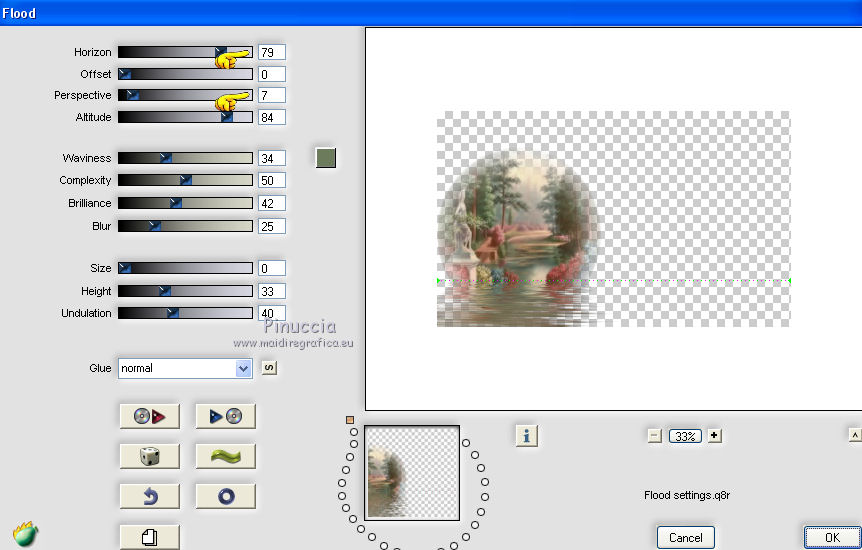Click the dice randomize button

pos(150,456)
